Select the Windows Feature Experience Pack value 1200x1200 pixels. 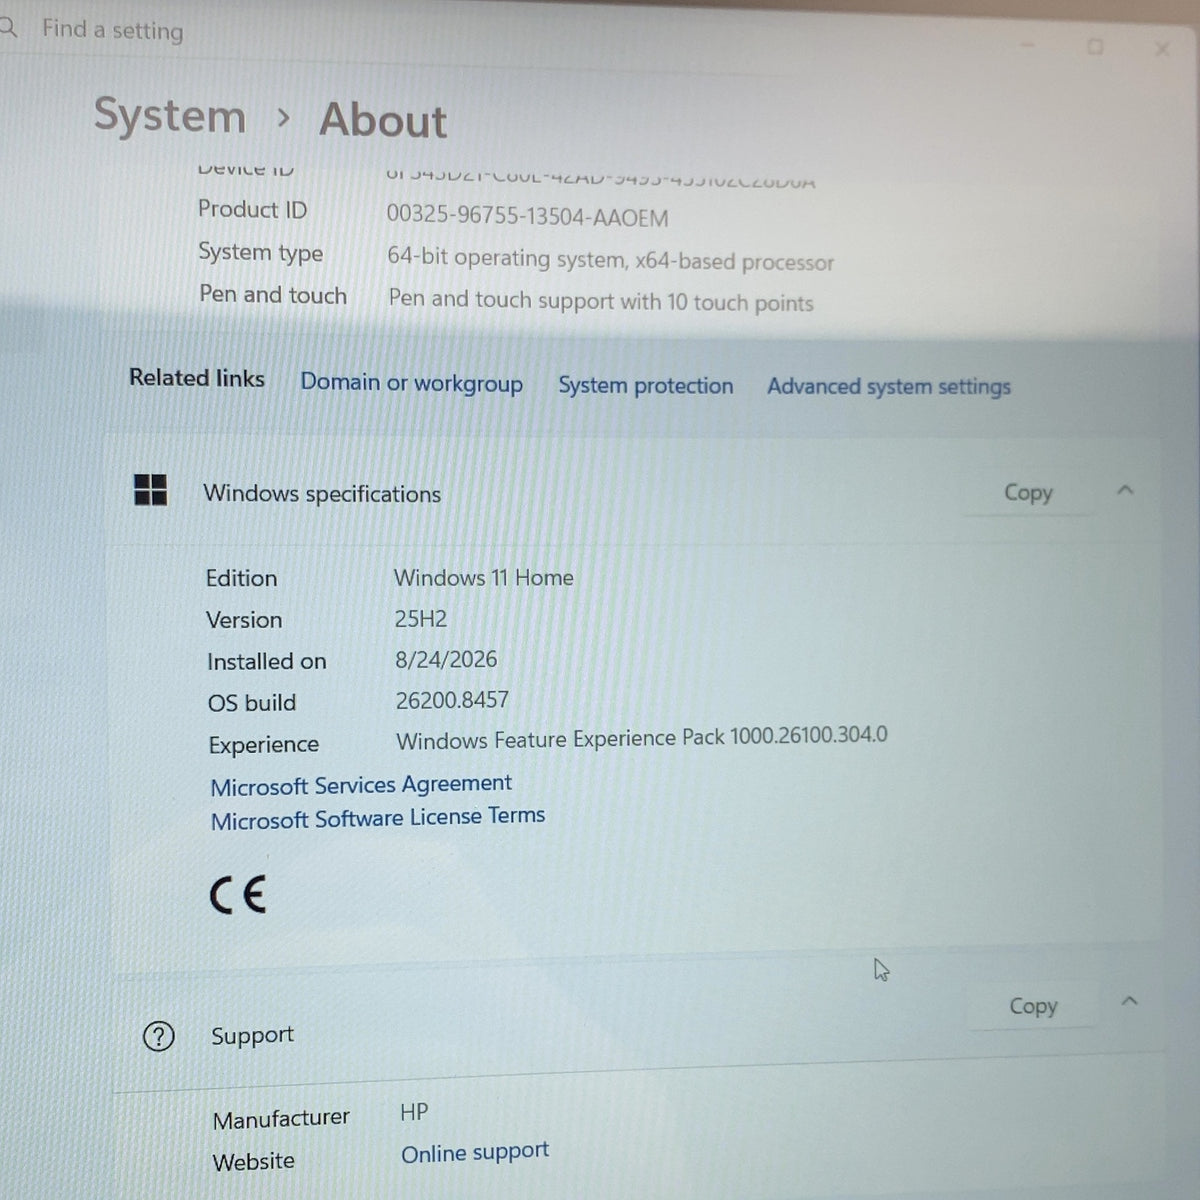[x=642, y=739]
